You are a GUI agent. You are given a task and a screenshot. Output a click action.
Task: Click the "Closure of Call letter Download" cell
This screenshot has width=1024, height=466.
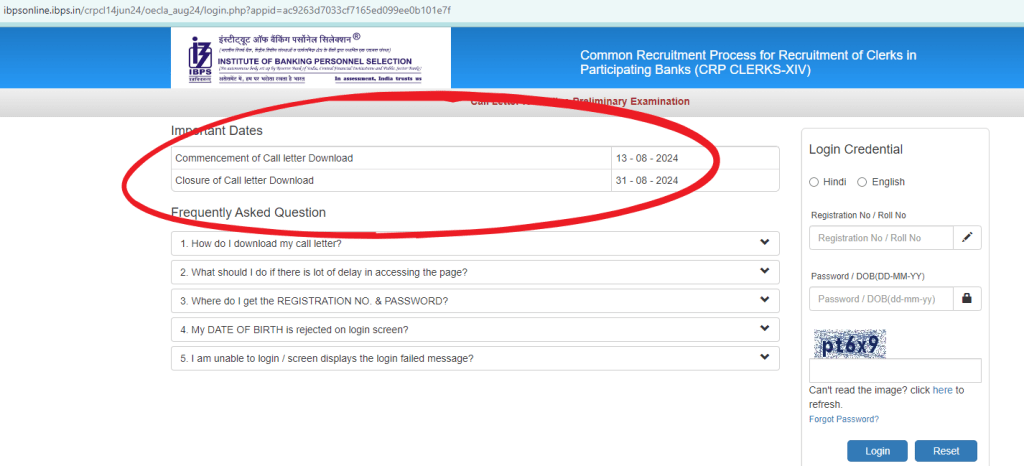click(391, 180)
